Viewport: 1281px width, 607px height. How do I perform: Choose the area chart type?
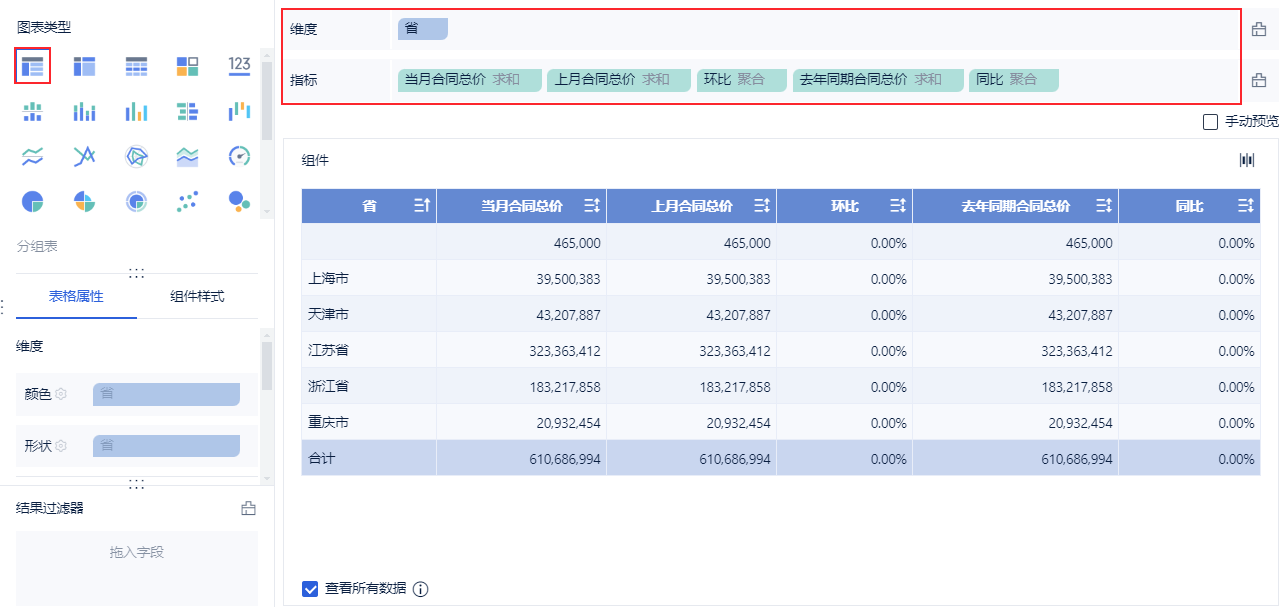tap(187, 156)
